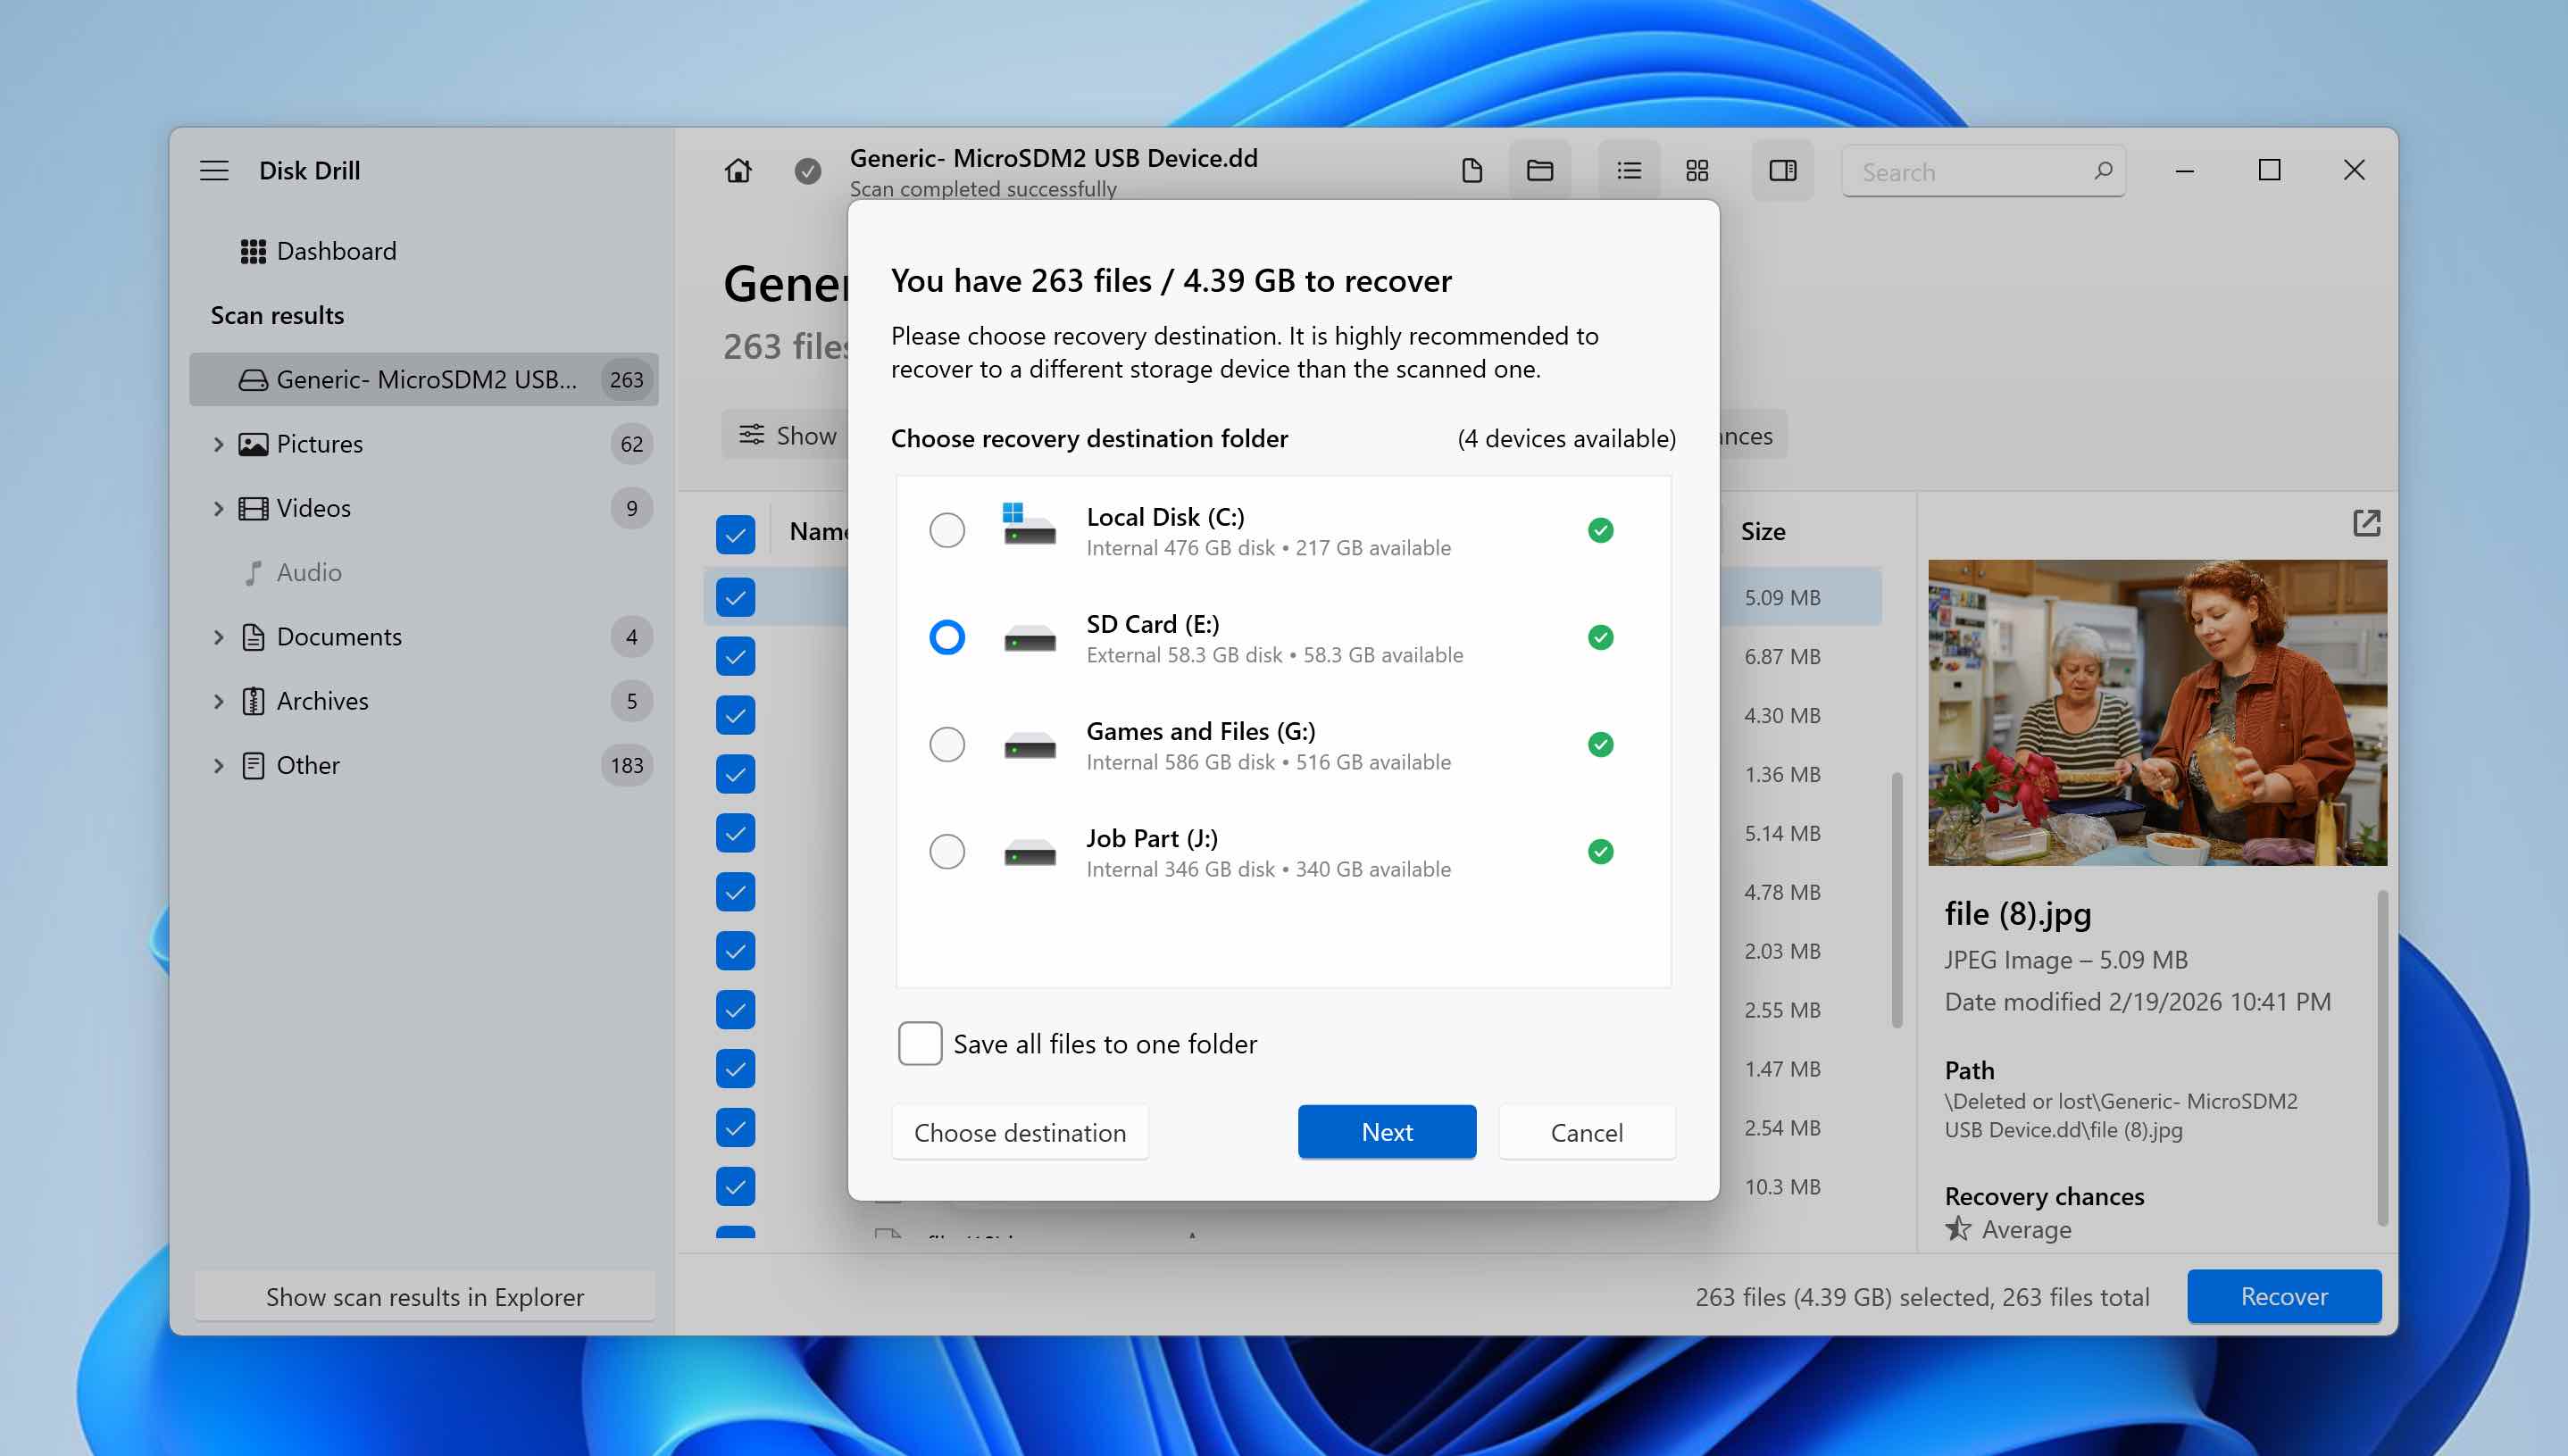
Task: Select Local Disk (C:) as recovery destination
Action: point(946,530)
